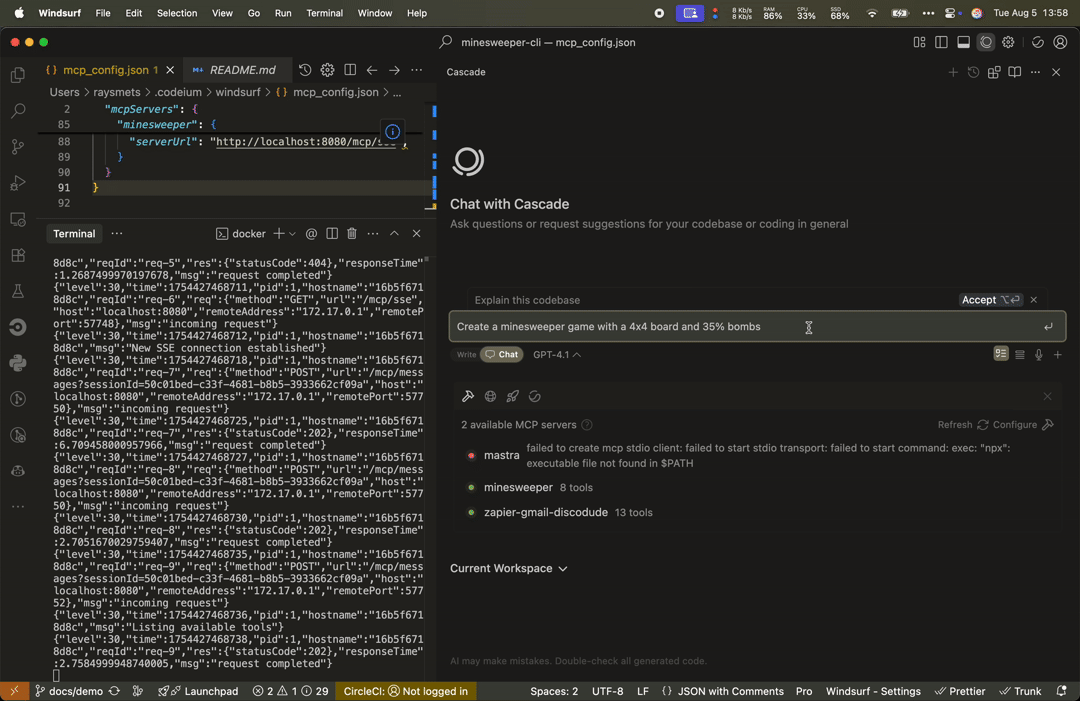Start voice input with the microphone icon
1080x701 pixels.
coord(1039,355)
